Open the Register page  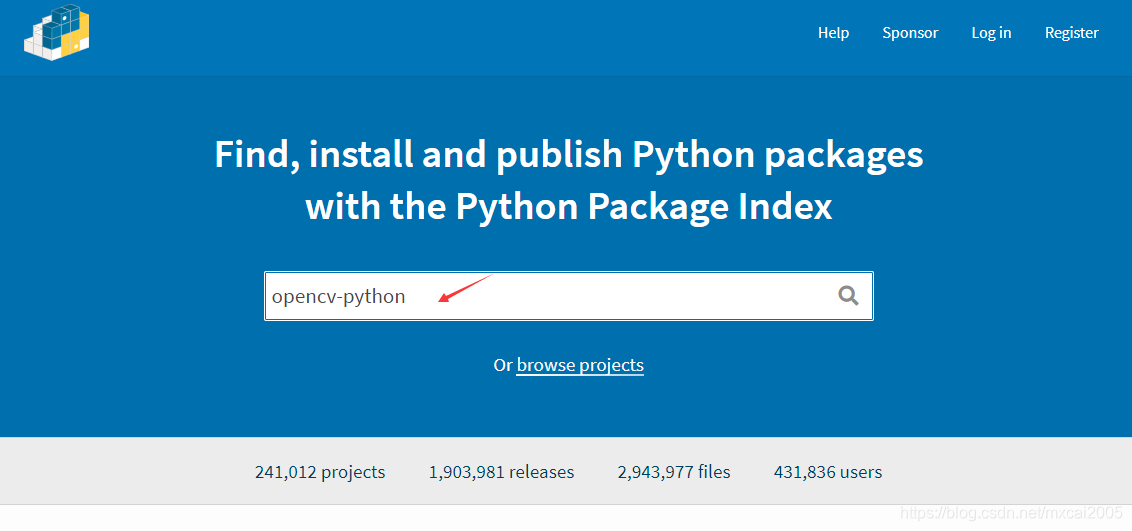click(1071, 32)
